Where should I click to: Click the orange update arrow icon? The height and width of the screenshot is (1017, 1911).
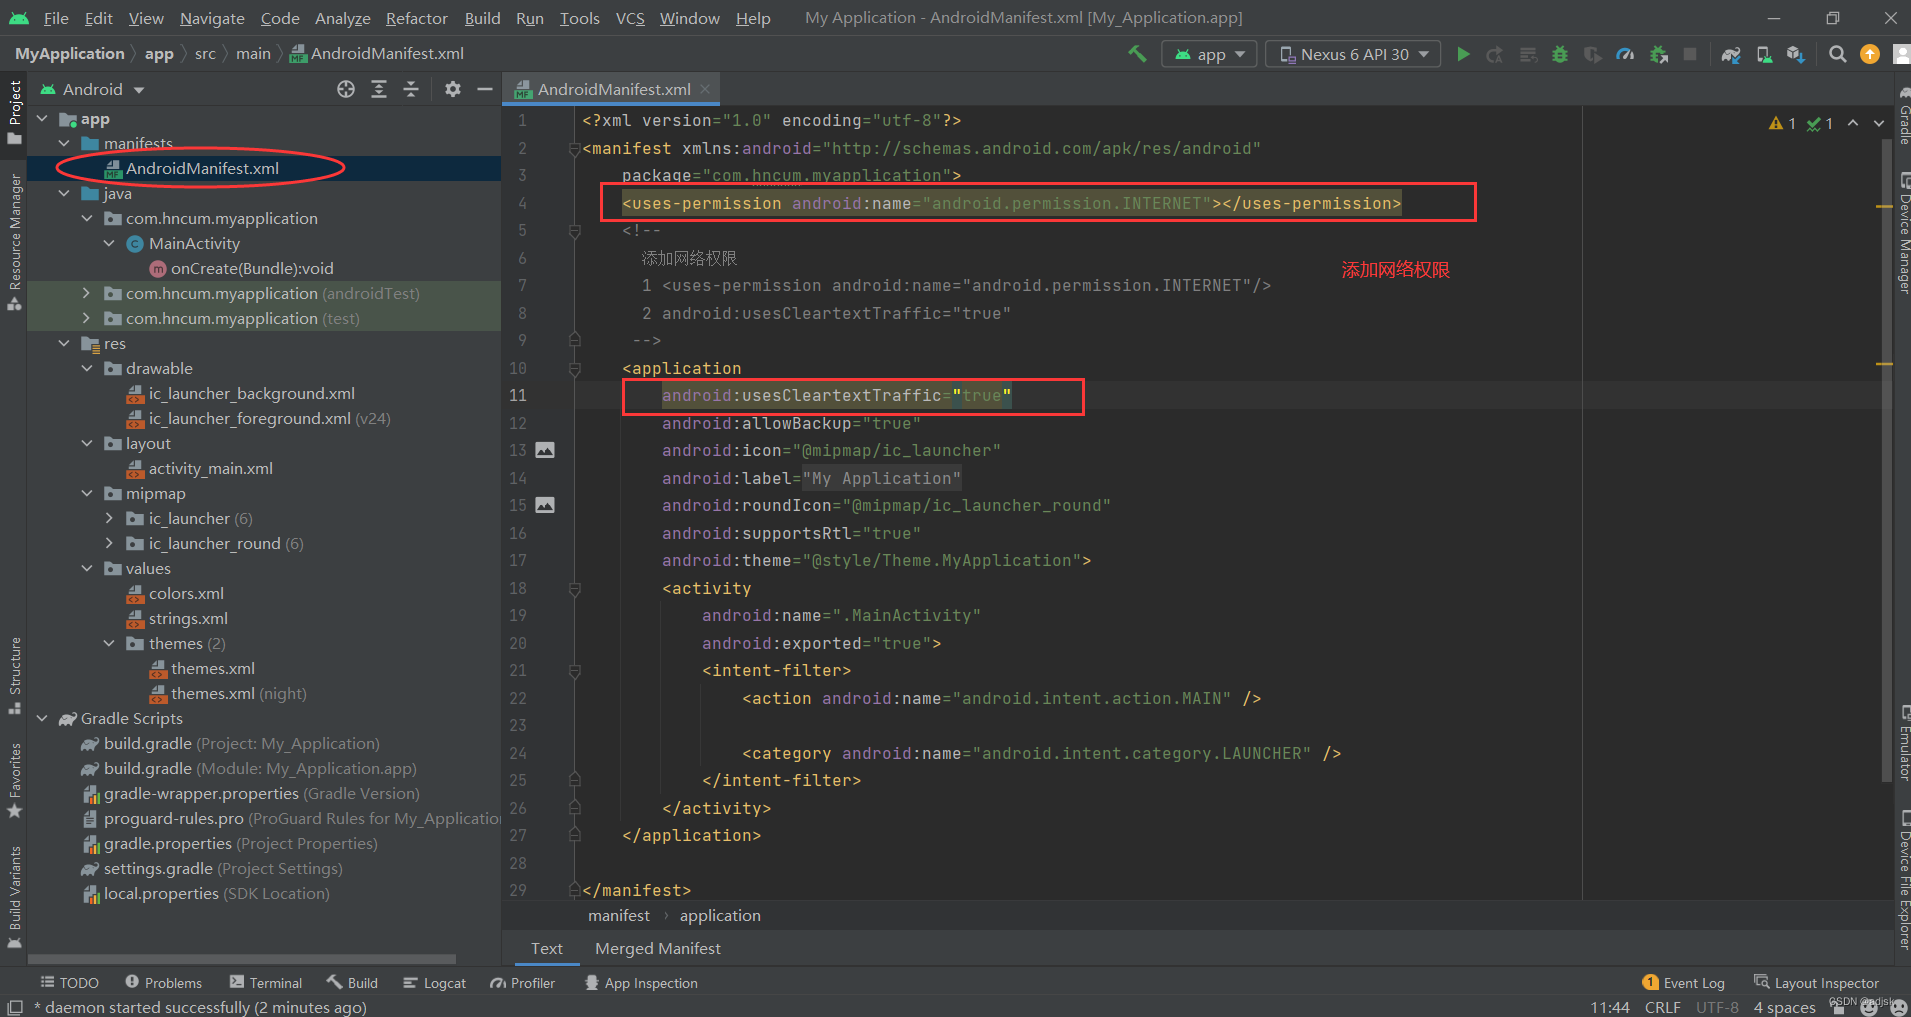pos(1869,54)
